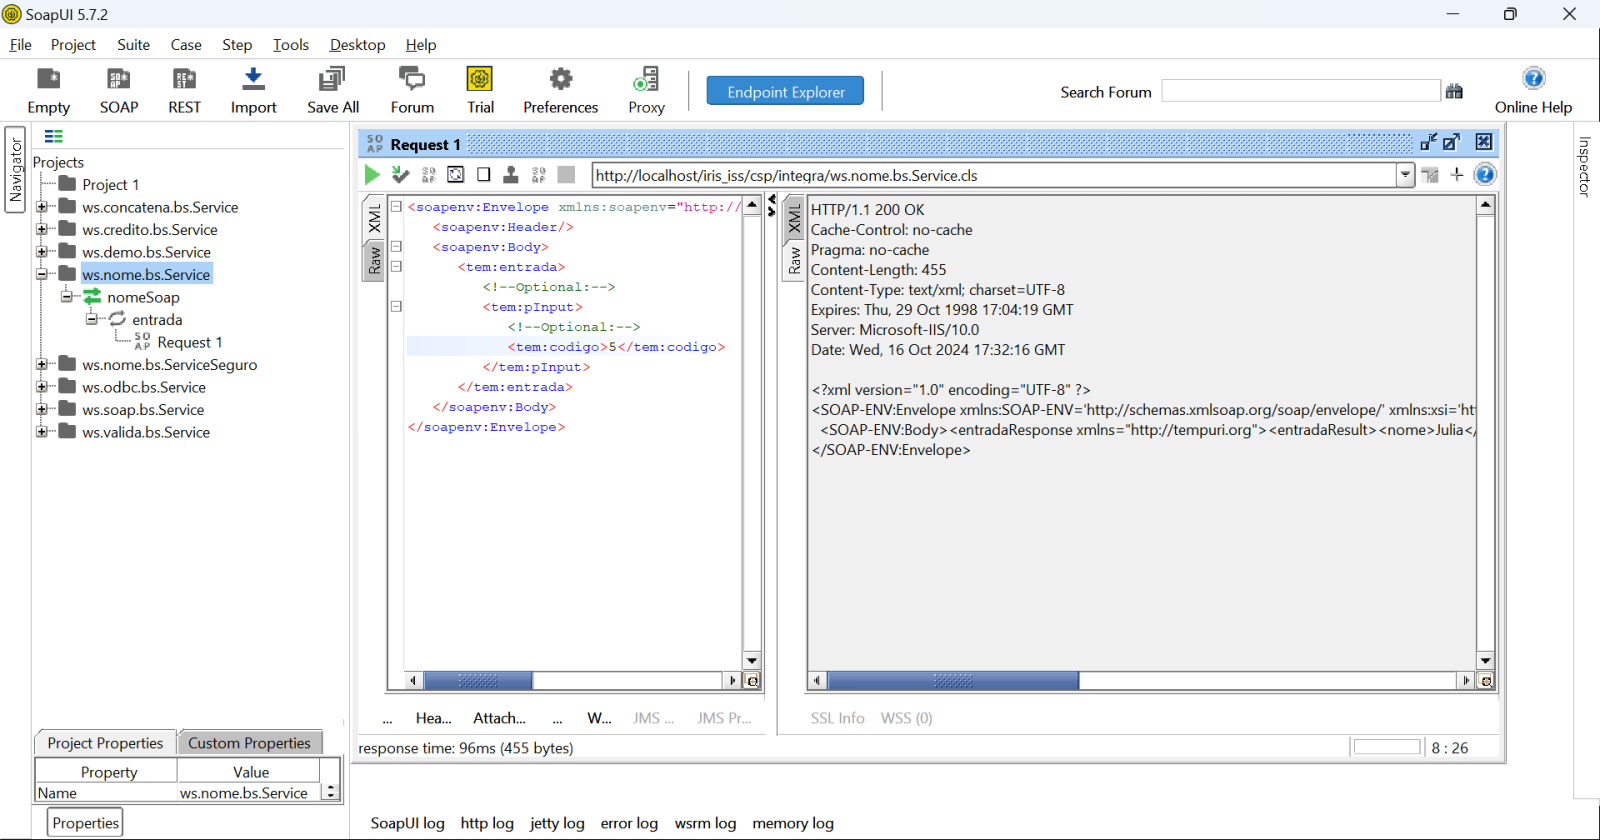Click the Endpoint Explorer button
This screenshot has height=840, width=1600.
pyautogui.click(x=785, y=91)
